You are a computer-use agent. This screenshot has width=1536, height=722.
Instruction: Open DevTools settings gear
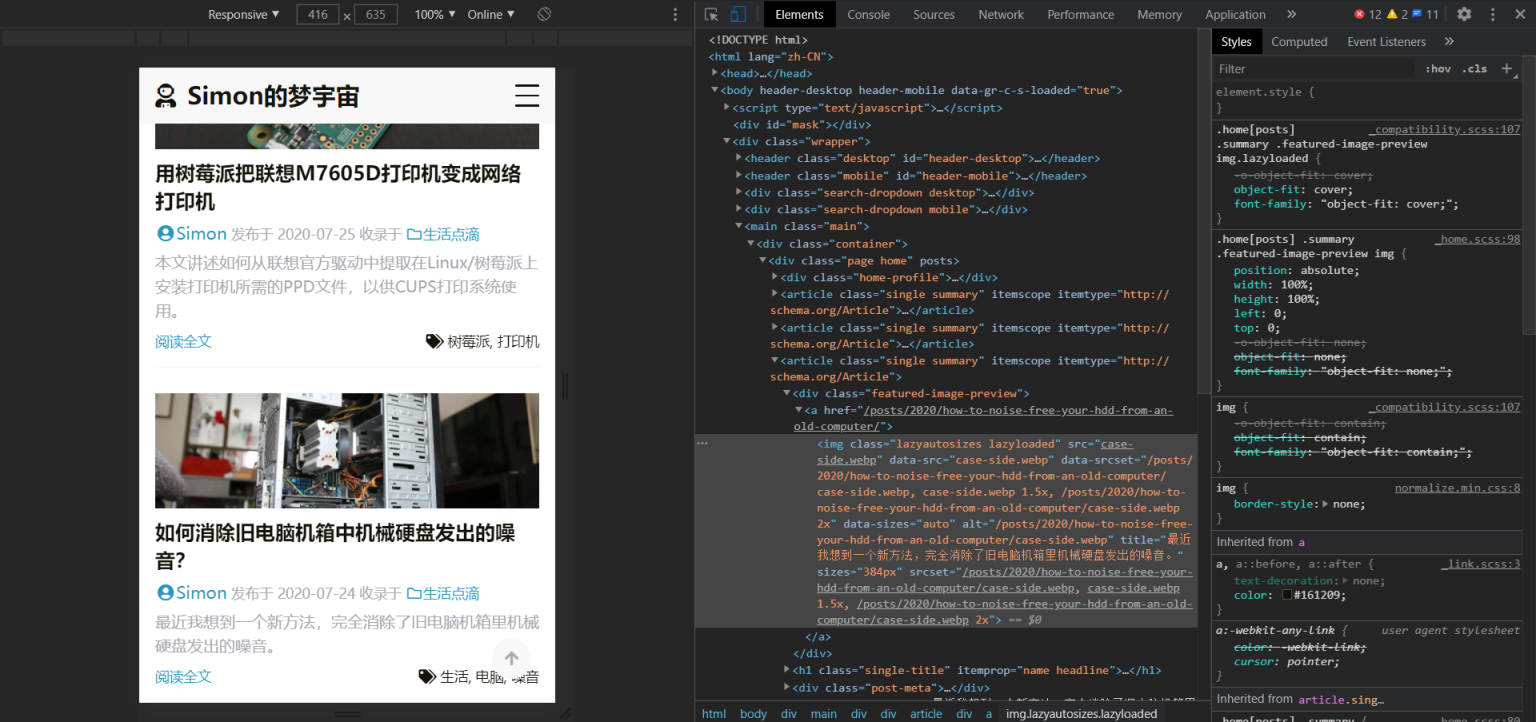click(1464, 14)
